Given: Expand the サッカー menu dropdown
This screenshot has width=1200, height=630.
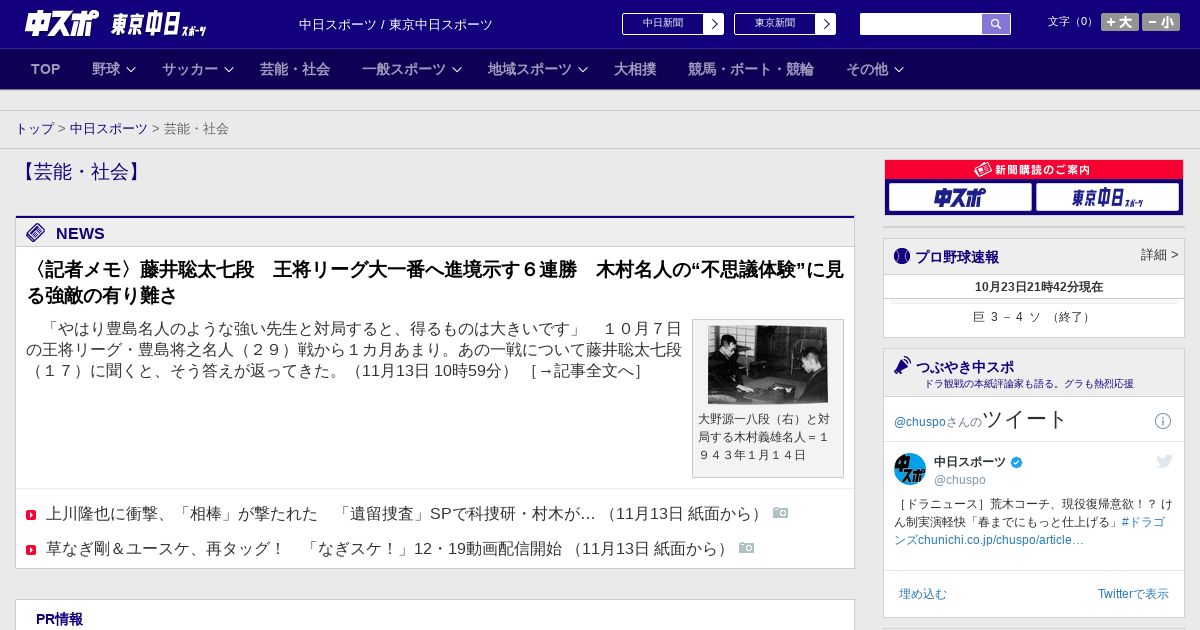Looking at the screenshot, I should tap(228, 69).
